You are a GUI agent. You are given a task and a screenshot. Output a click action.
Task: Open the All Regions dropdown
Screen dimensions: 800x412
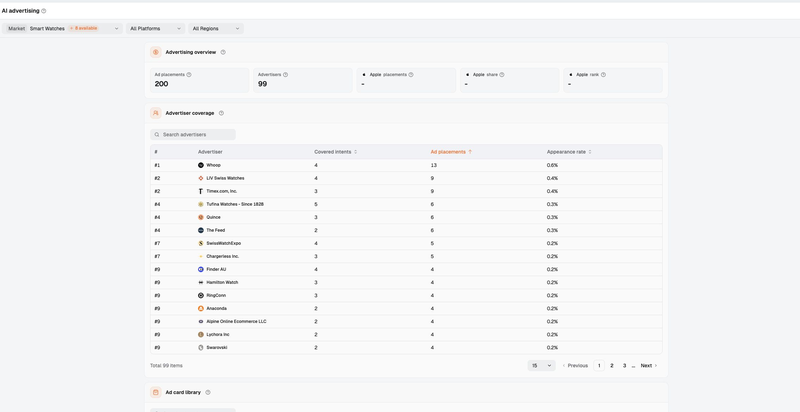(216, 29)
